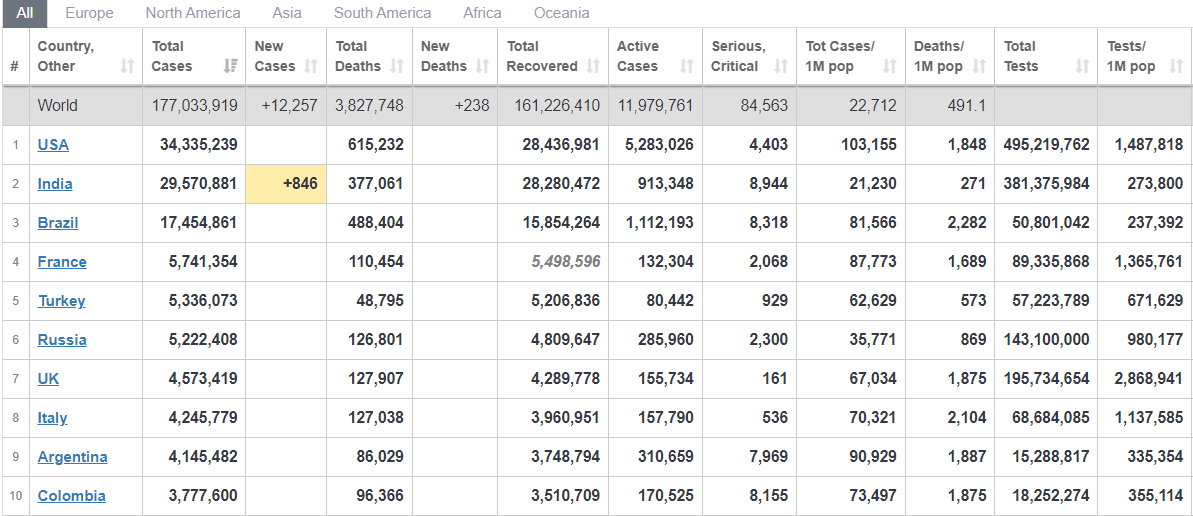The height and width of the screenshot is (516, 1193).
Task: Sort by Tot Cases/1M pop arrows
Action: pyautogui.click(x=889, y=67)
